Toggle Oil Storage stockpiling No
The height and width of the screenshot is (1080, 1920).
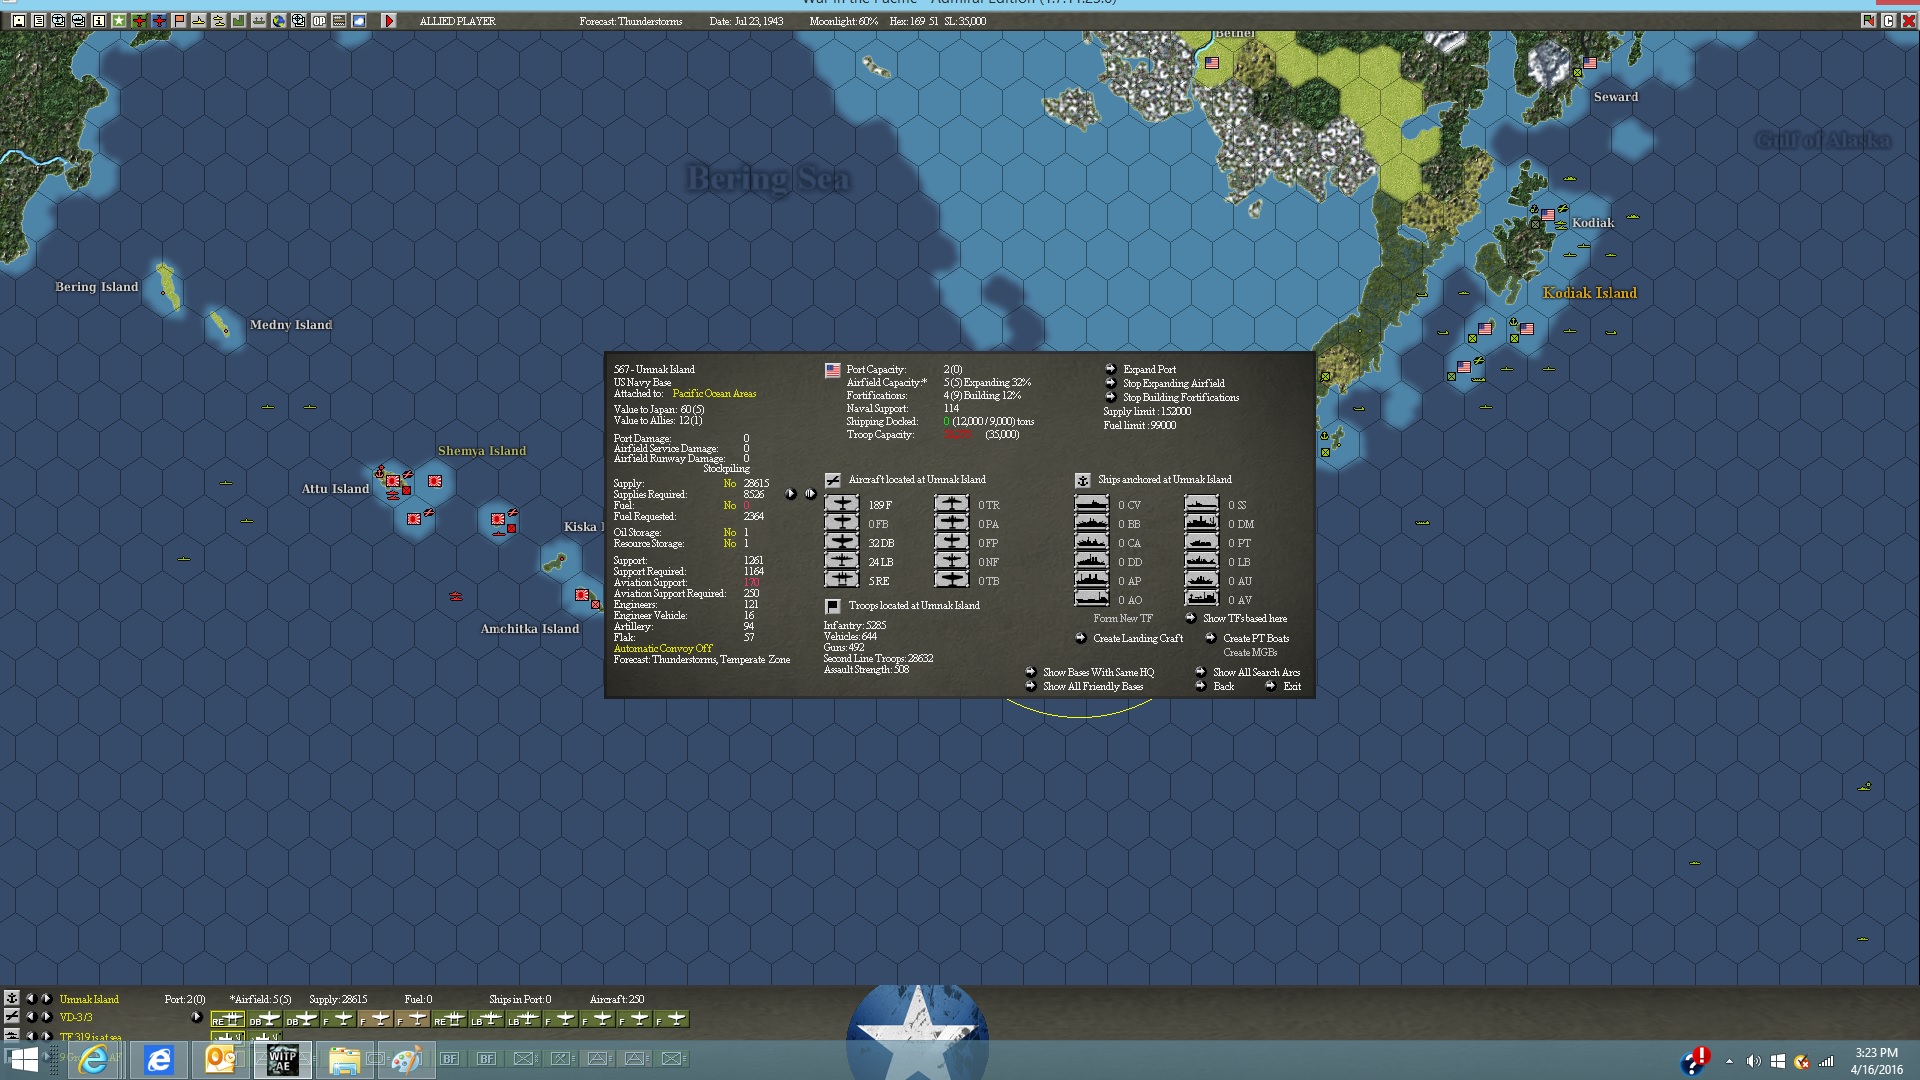(x=729, y=532)
